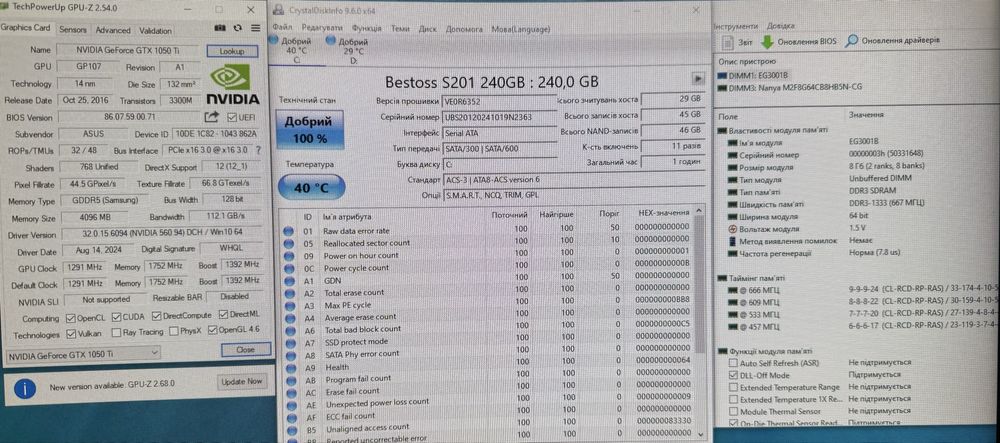The image size is (1000, 443).
Task: Click Оновлення драйверів toolbar button
Action: pos(892,41)
